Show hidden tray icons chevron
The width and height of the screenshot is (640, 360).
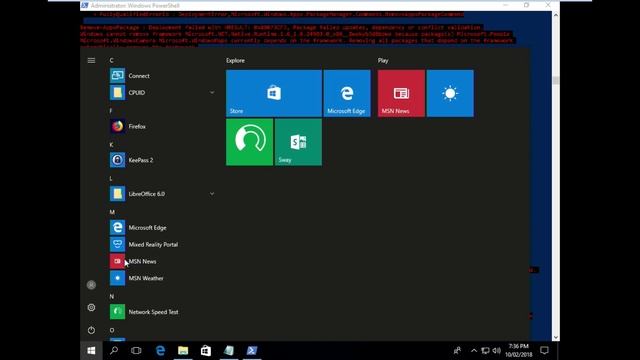pyautogui.click(x=474, y=351)
